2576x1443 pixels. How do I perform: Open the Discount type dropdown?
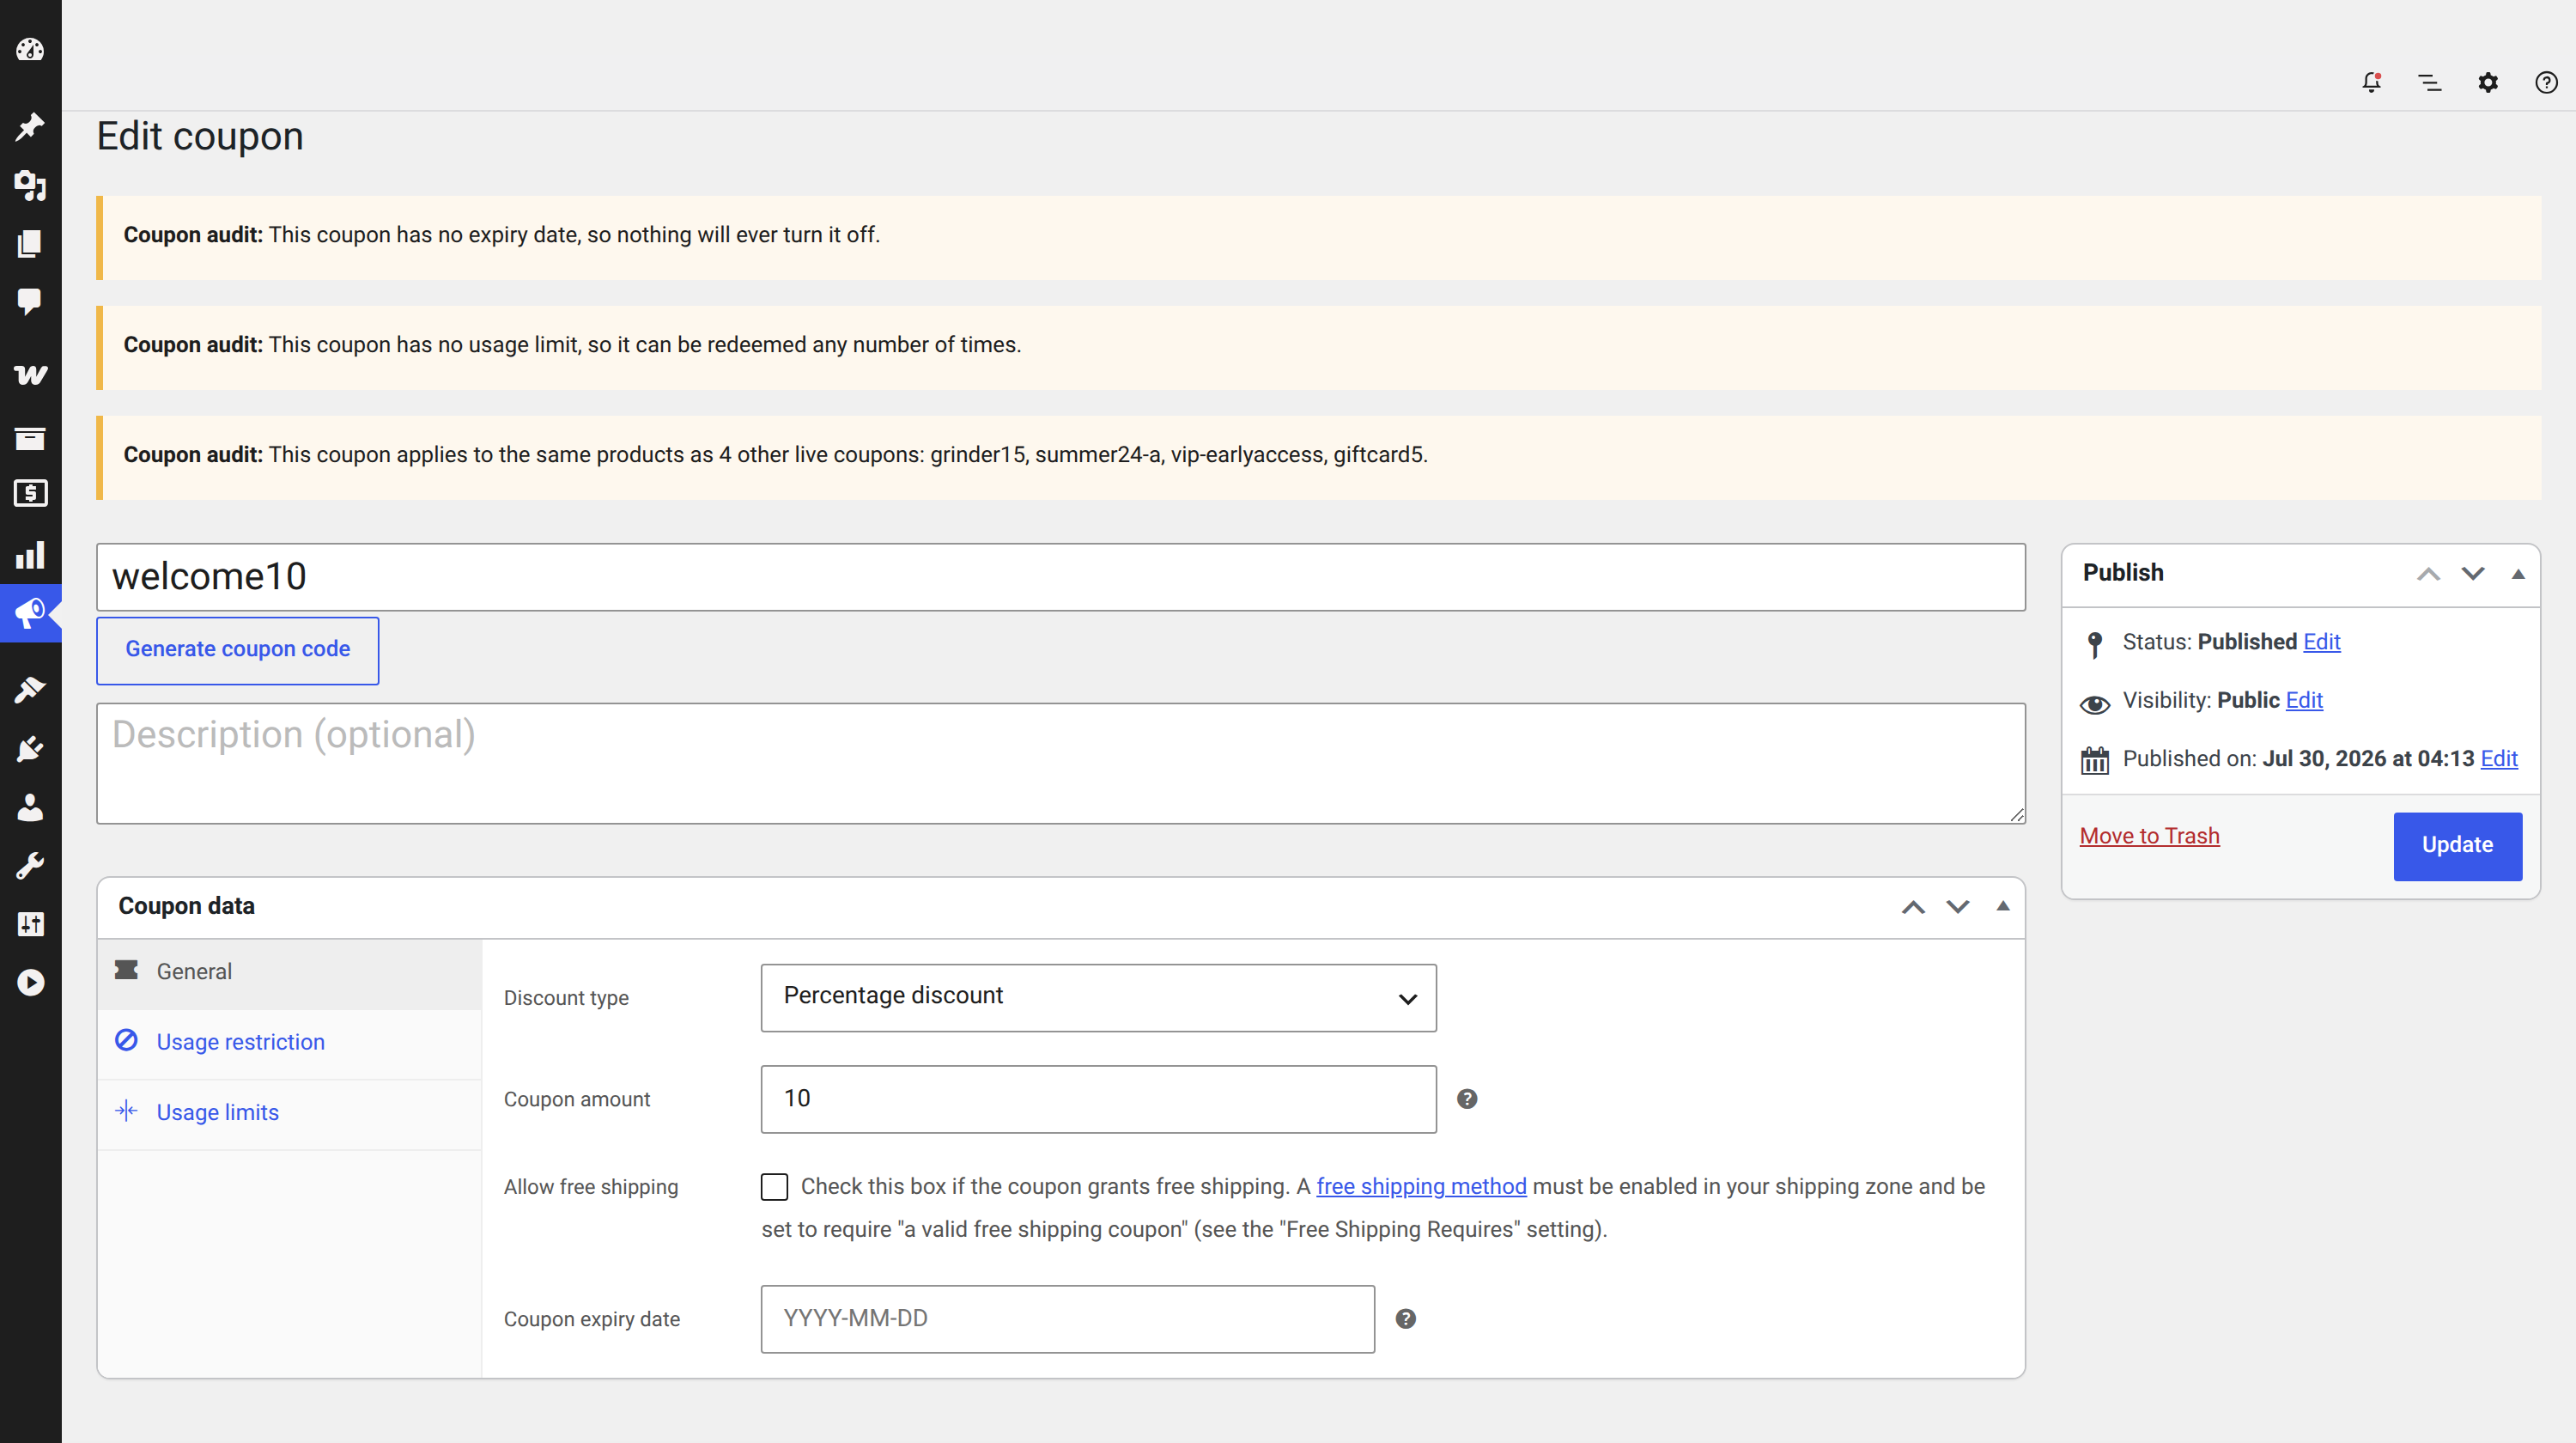(x=1098, y=998)
